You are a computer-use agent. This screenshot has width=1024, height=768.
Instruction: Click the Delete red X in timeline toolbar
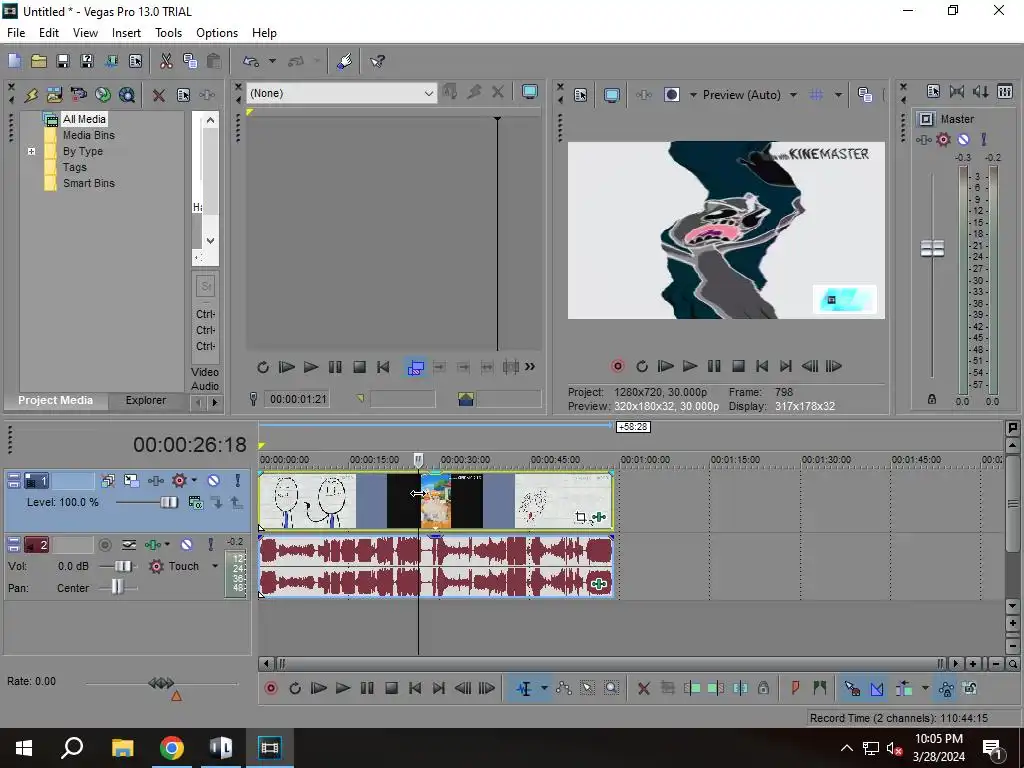tap(643, 688)
